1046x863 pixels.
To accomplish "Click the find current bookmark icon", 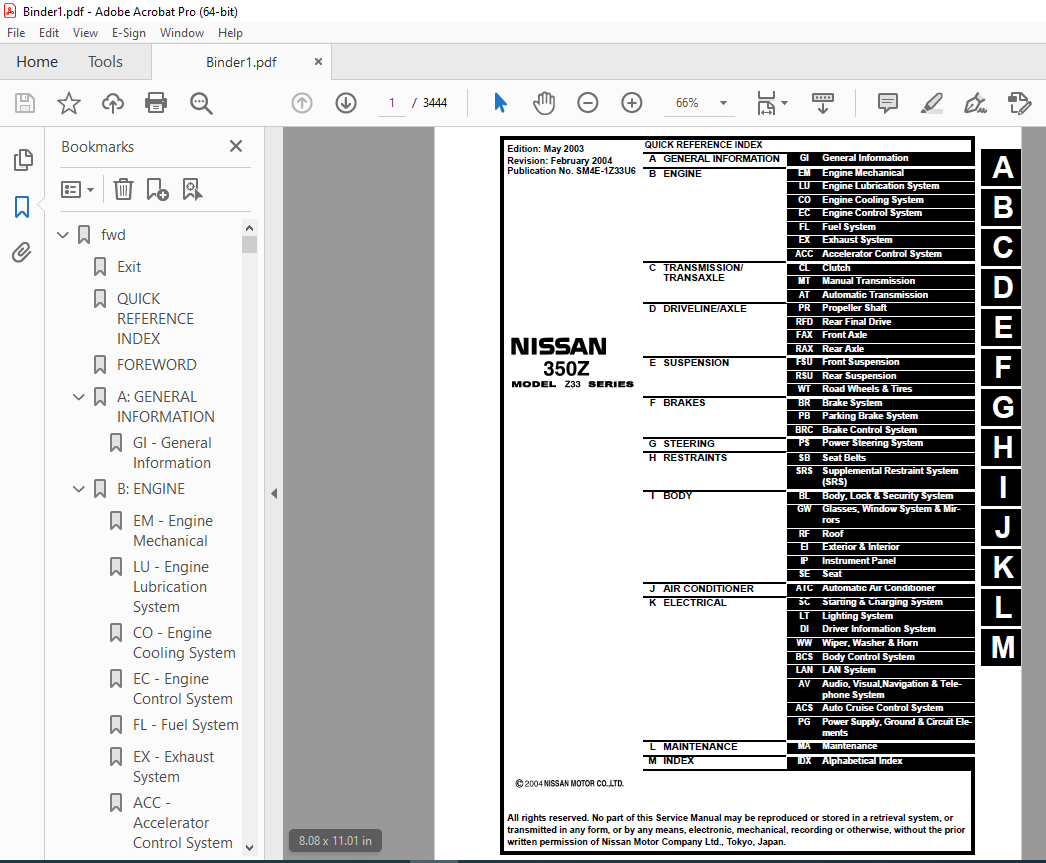I will [x=192, y=189].
